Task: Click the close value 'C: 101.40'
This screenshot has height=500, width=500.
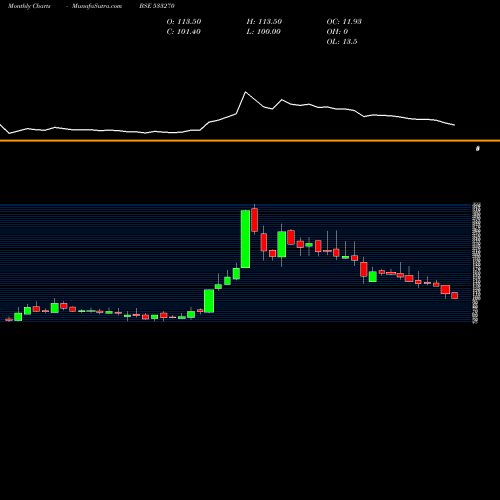Action: 183,32
